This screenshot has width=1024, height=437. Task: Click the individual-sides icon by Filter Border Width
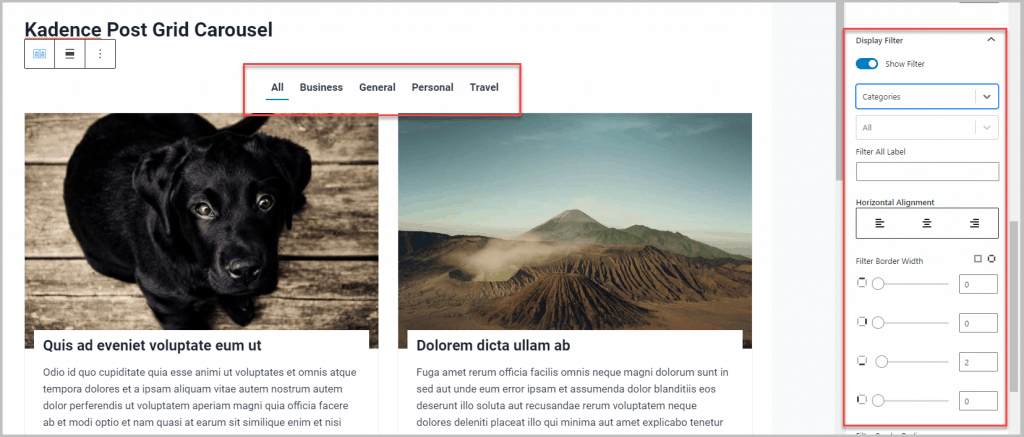coord(991,259)
